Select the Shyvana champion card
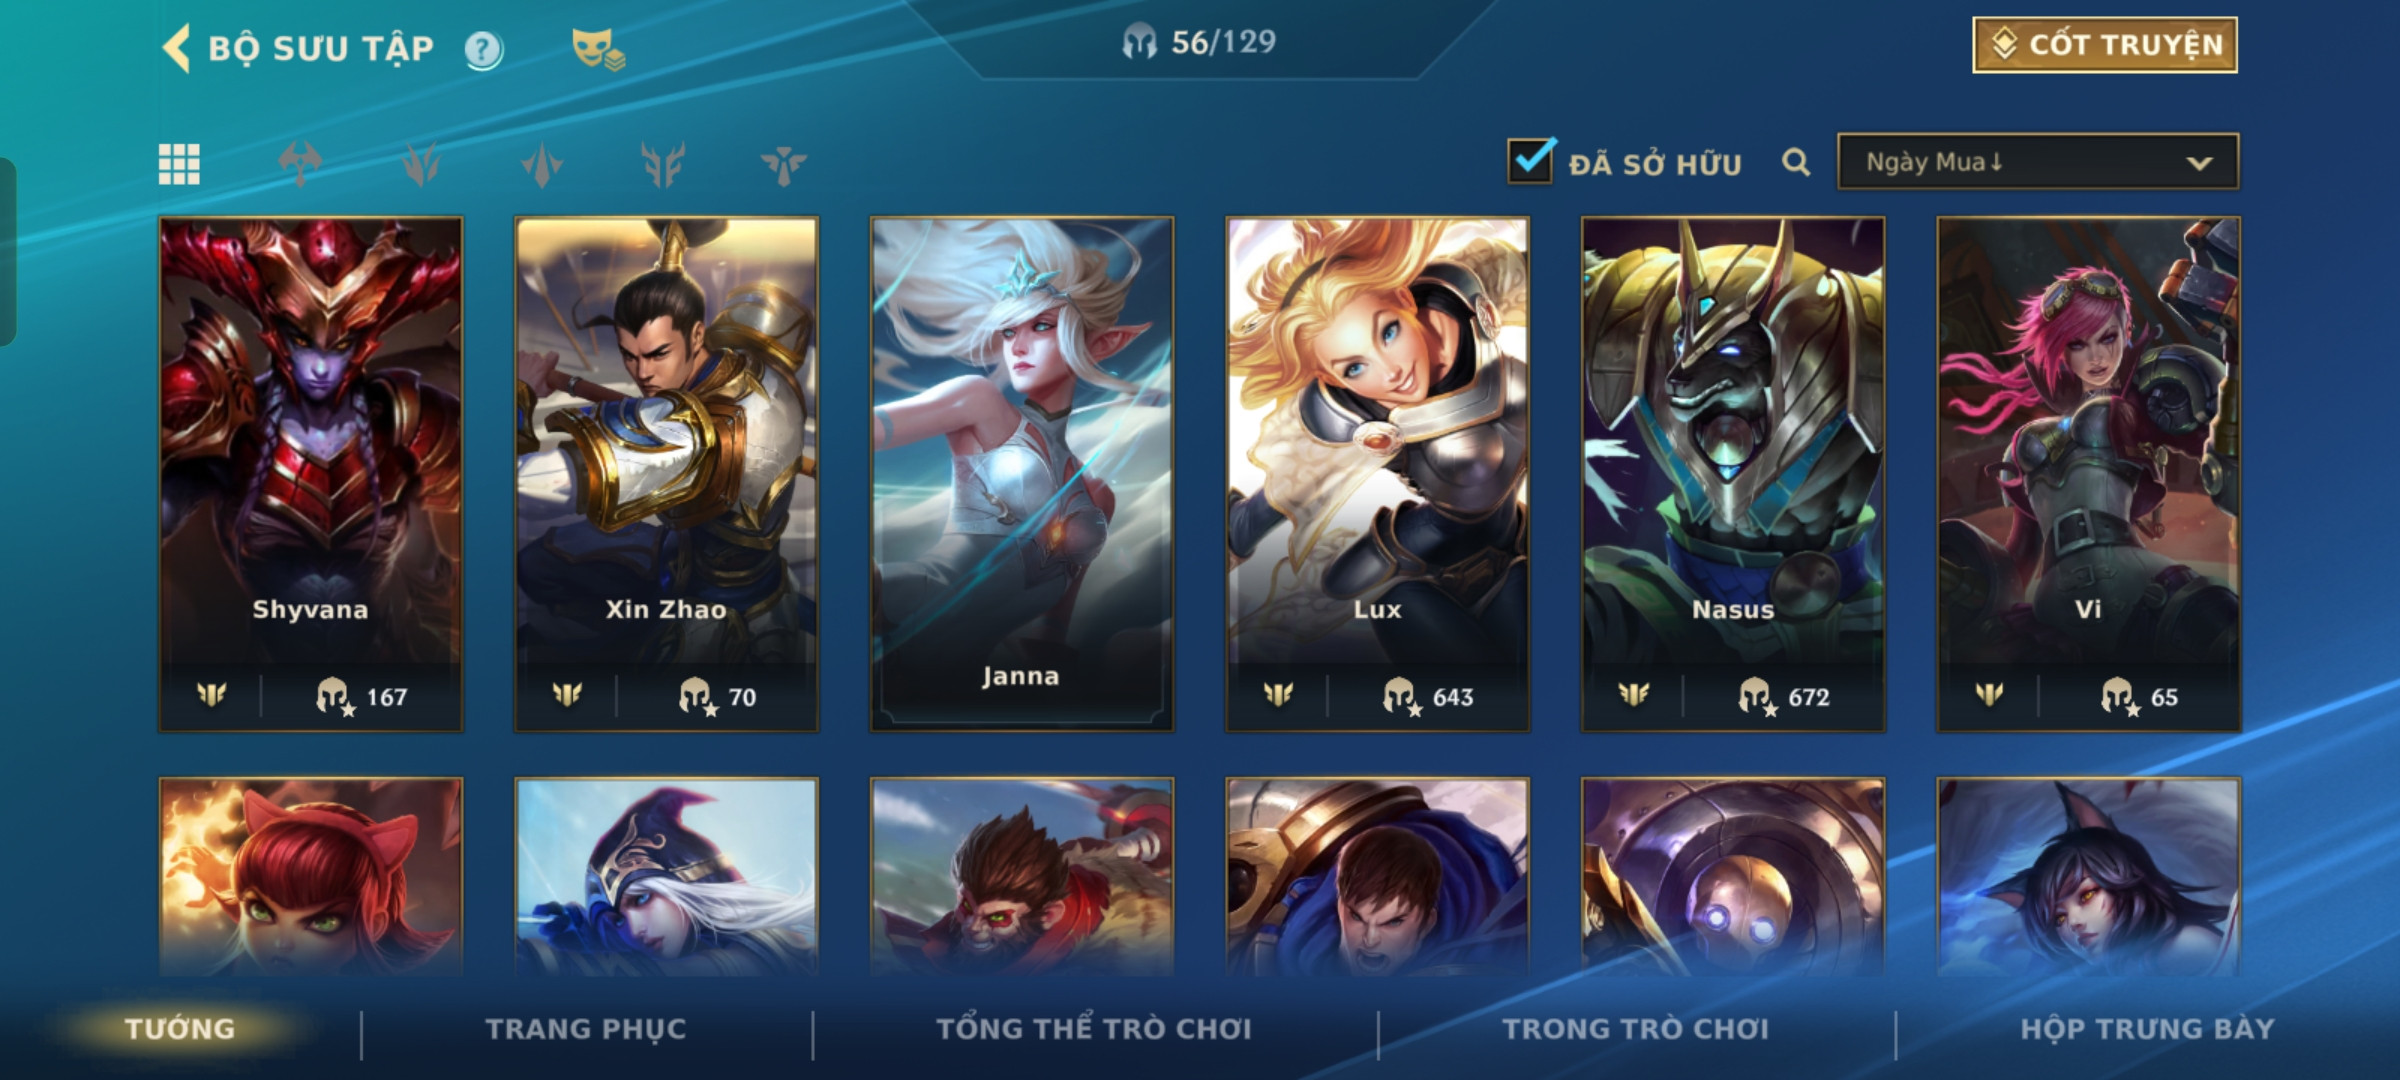The width and height of the screenshot is (2400, 1080). [311, 474]
